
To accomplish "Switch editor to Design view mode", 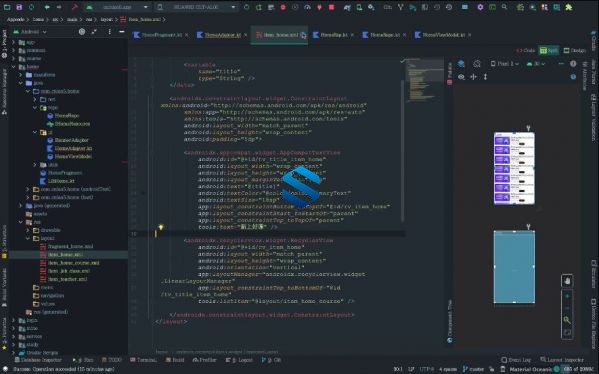I will [x=575, y=50].
